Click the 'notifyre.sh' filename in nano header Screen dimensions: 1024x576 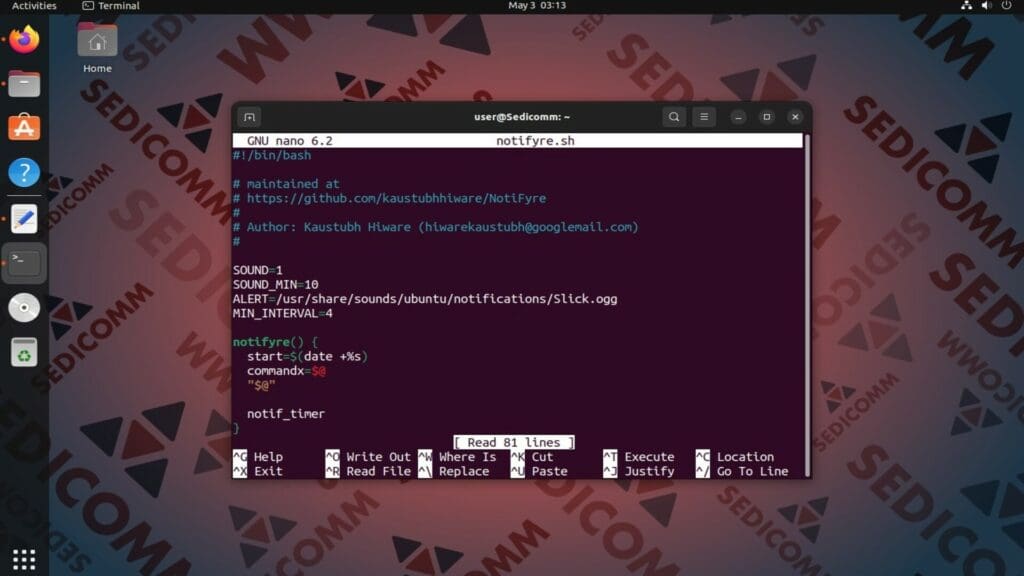(x=535, y=140)
